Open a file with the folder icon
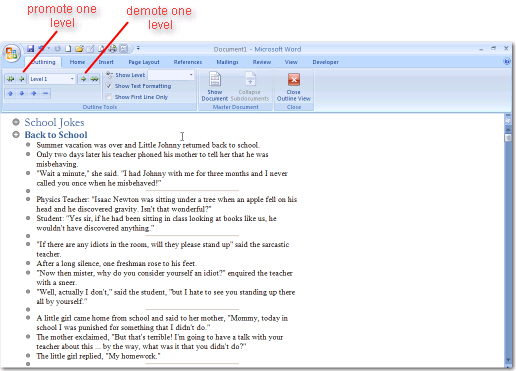516x371 pixels. point(79,49)
